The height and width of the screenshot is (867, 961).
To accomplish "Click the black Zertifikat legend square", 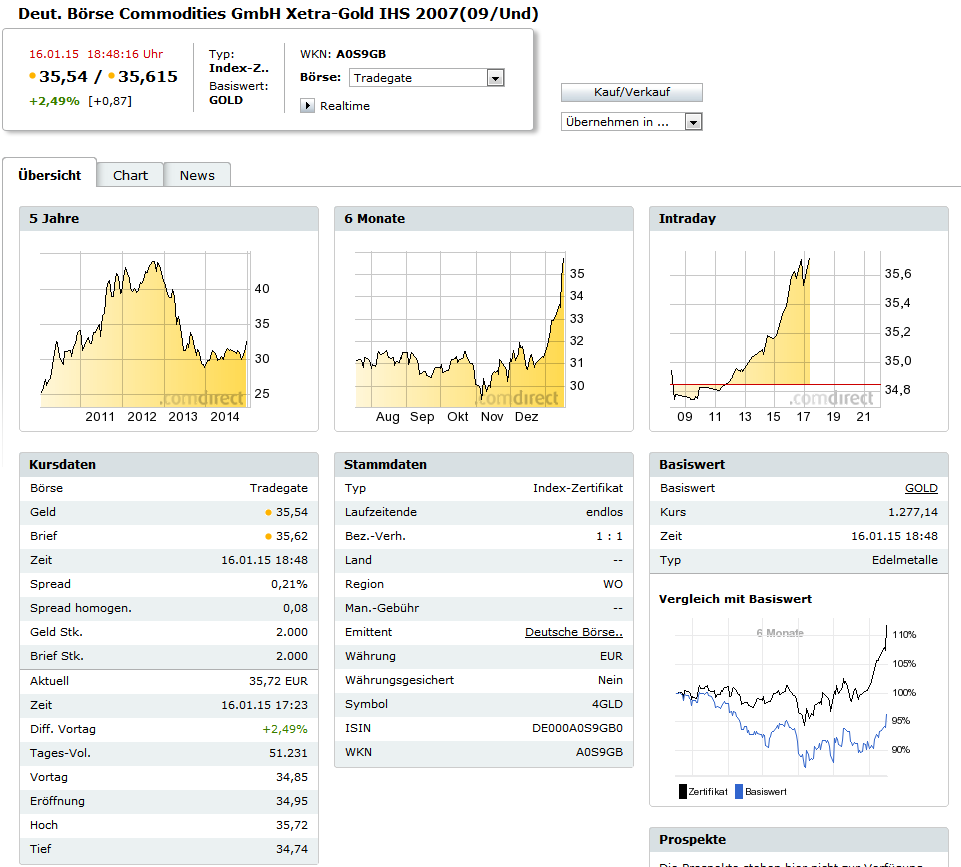I will point(683,792).
